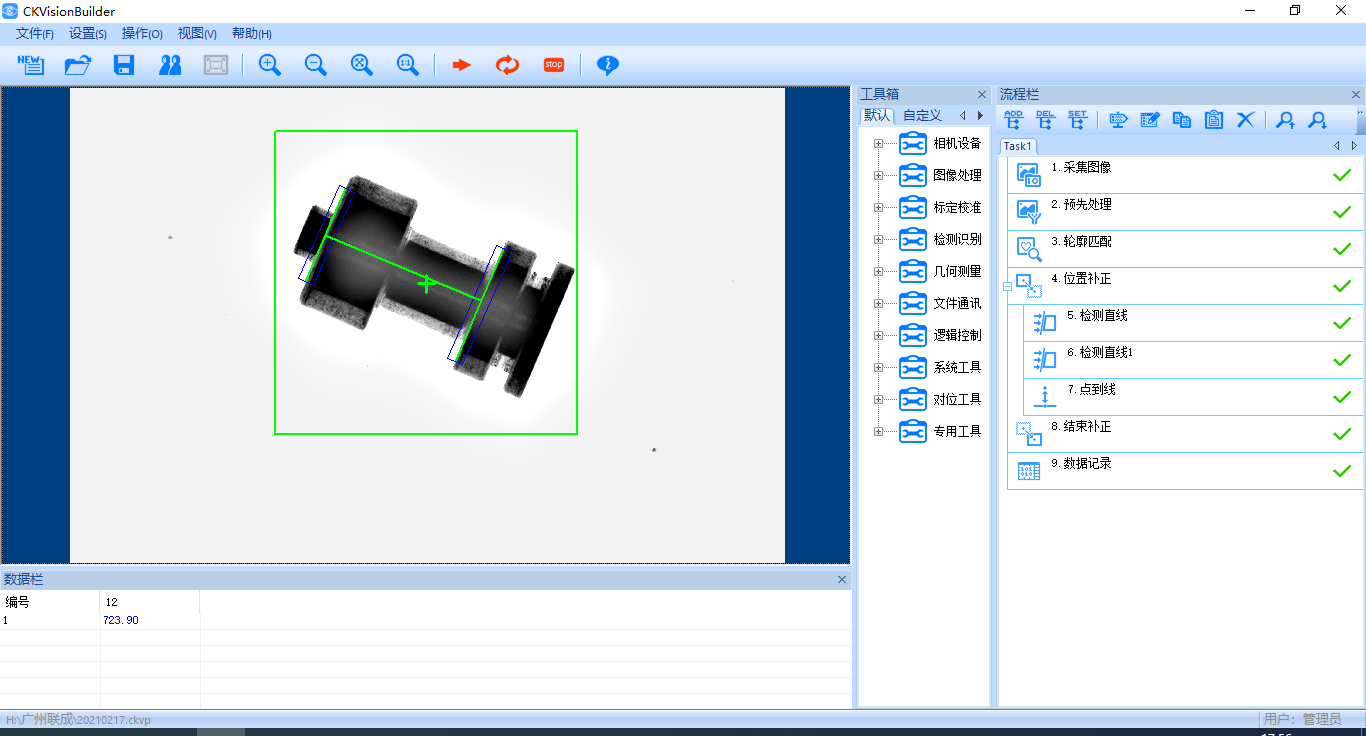1366x736 pixels.
Task: Expand the 标定校准 tree node
Action: click(x=878, y=207)
